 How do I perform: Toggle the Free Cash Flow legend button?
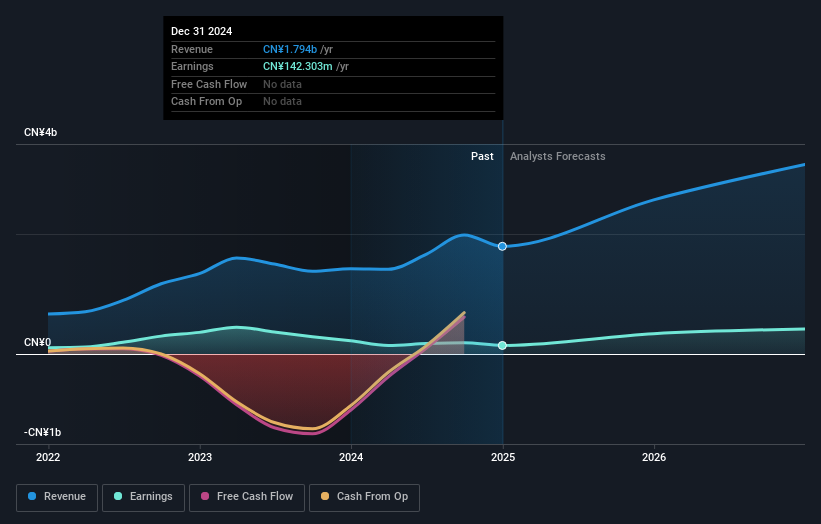[247, 497]
